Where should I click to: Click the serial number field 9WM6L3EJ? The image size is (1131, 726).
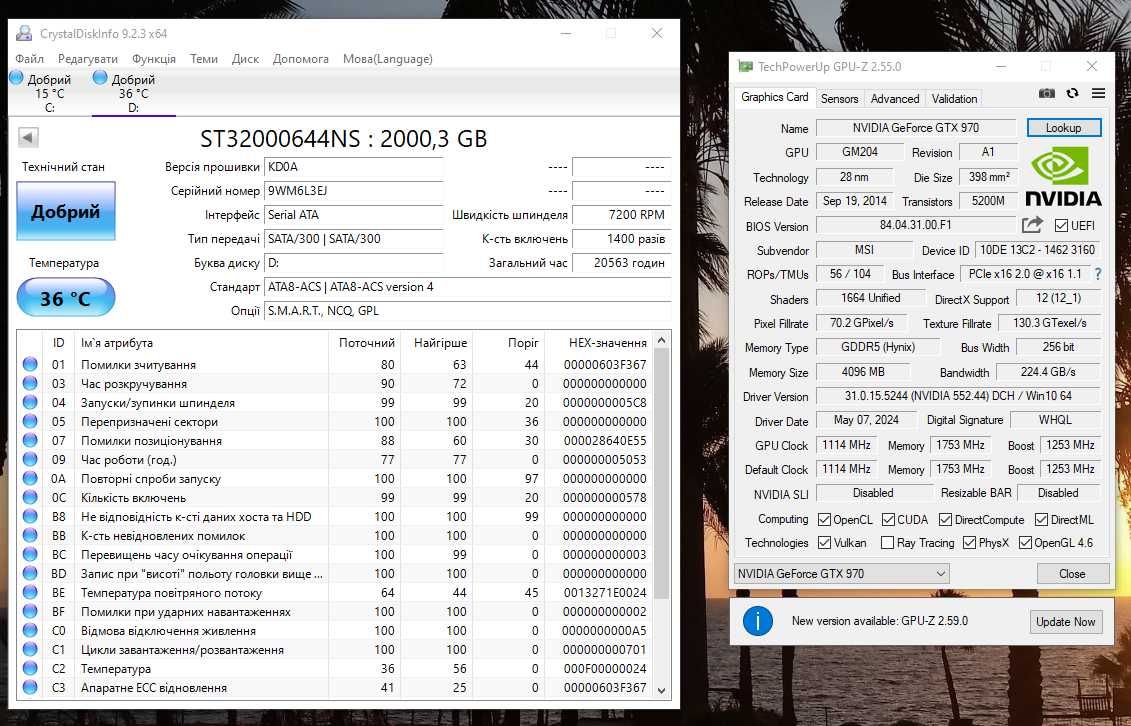tap(353, 191)
